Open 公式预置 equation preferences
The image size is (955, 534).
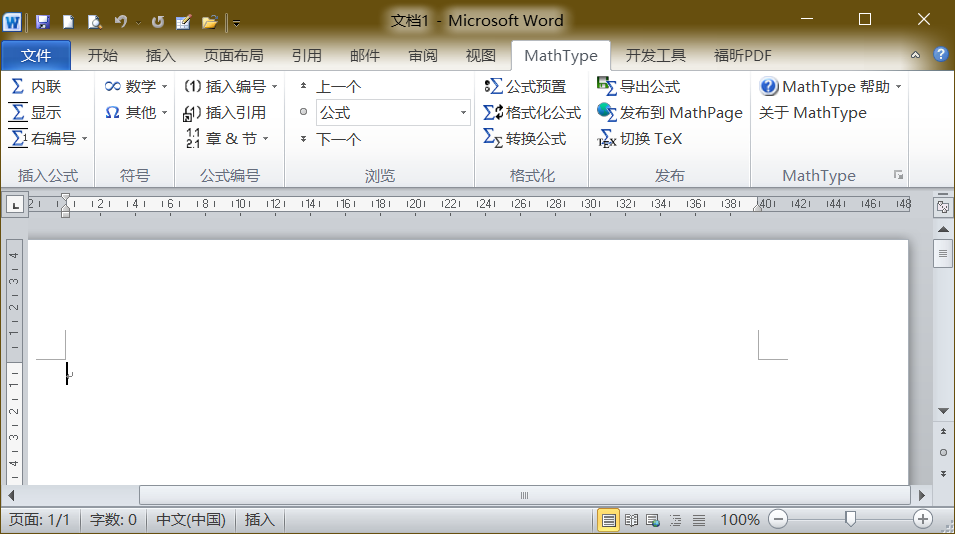[525, 87]
